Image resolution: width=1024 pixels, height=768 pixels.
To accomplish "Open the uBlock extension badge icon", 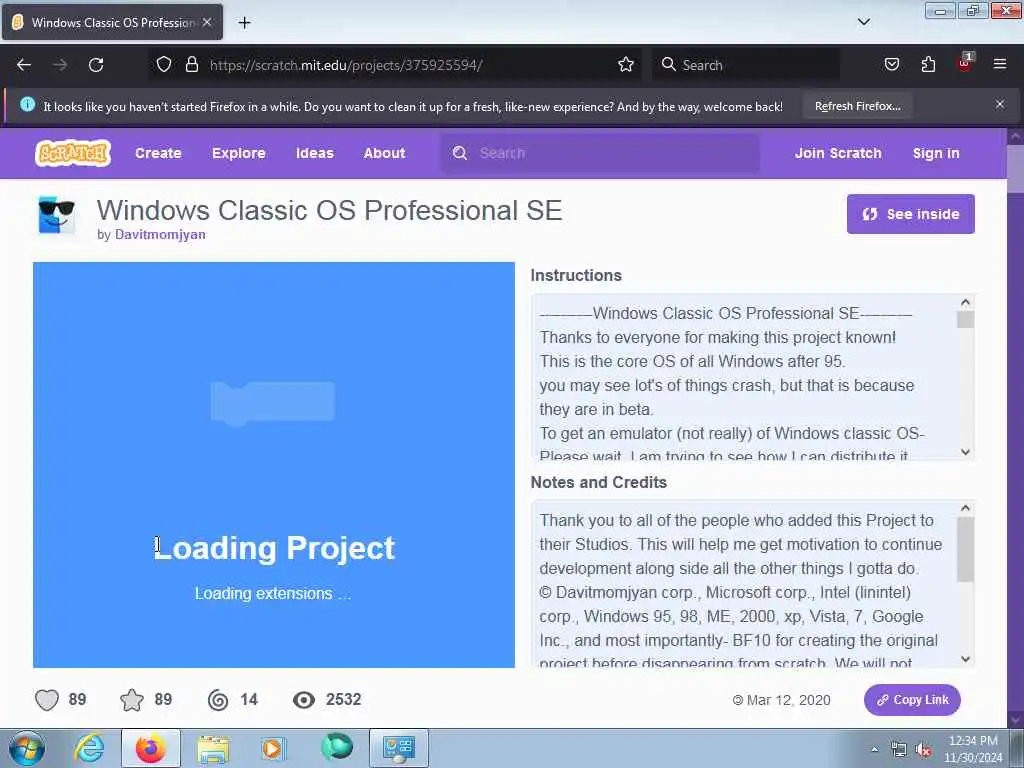I will pyautogui.click(x=965, y=63).
